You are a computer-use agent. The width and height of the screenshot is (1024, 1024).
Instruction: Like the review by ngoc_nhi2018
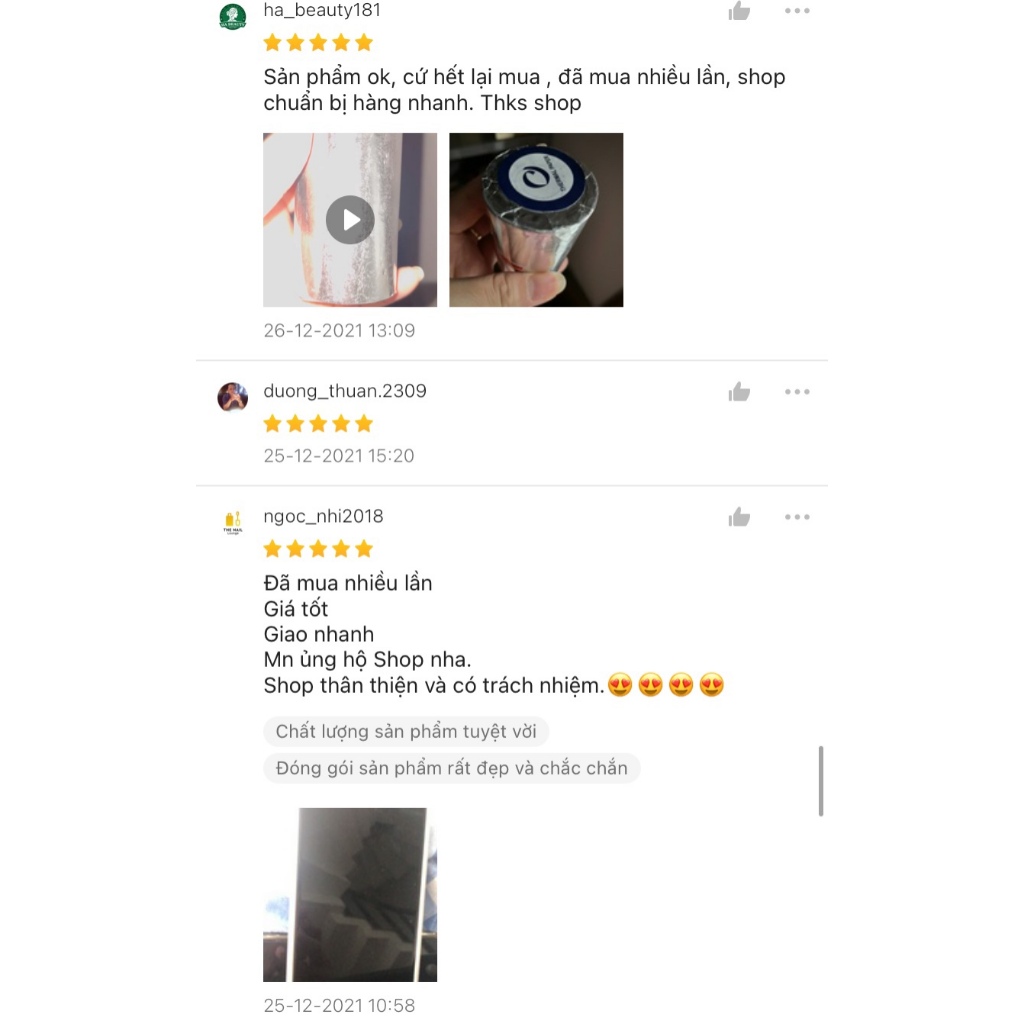[x=739, y=517]
